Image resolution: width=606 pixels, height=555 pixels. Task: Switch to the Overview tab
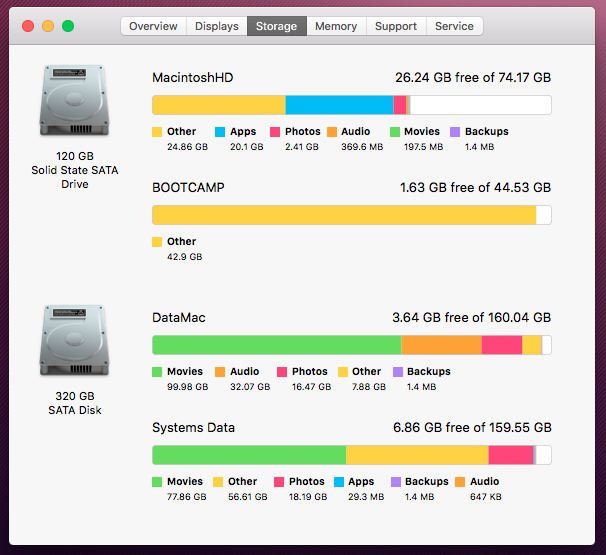[x=153, y=26]
